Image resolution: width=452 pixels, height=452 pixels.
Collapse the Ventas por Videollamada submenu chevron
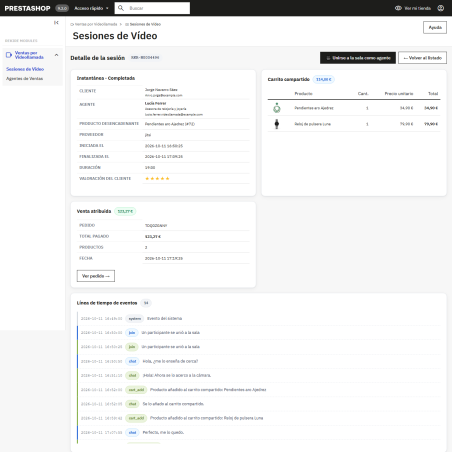56,55
